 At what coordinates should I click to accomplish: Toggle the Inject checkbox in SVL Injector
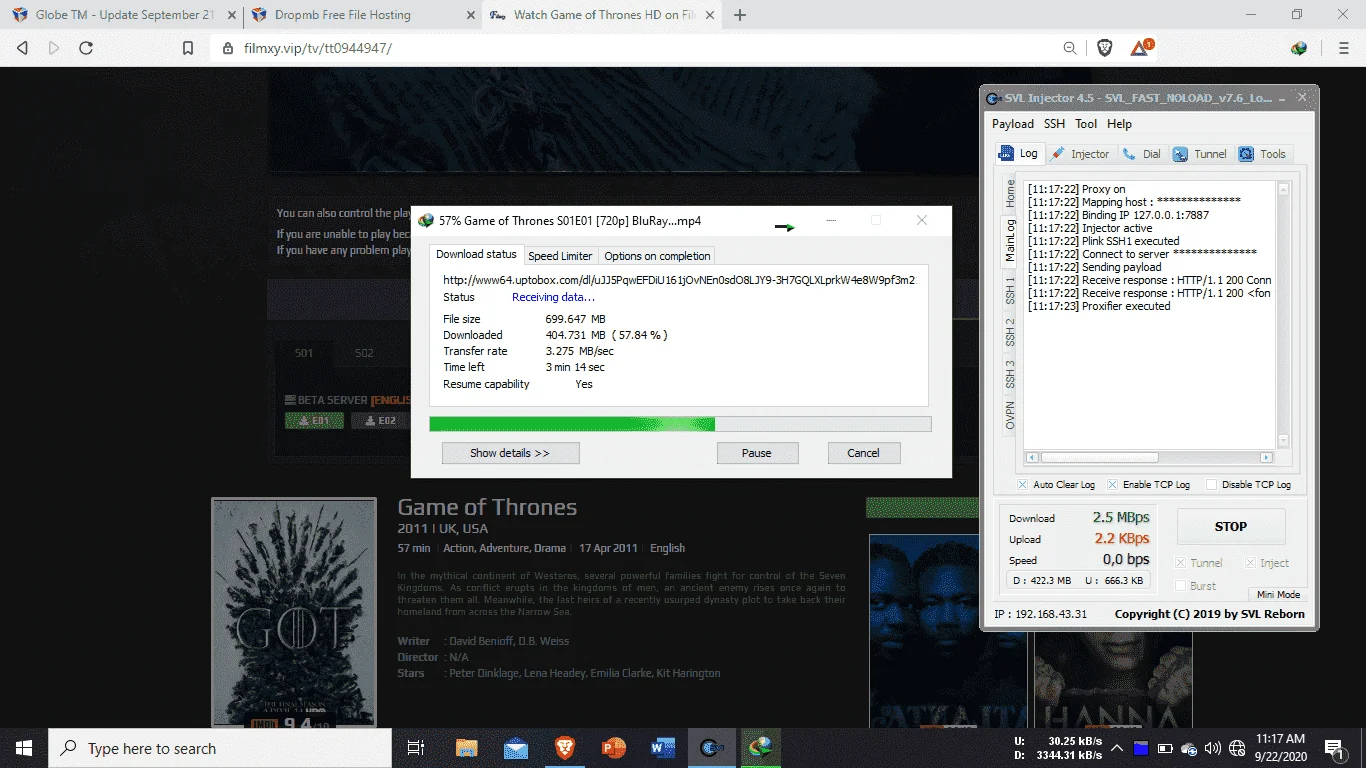coord(1251,563)
